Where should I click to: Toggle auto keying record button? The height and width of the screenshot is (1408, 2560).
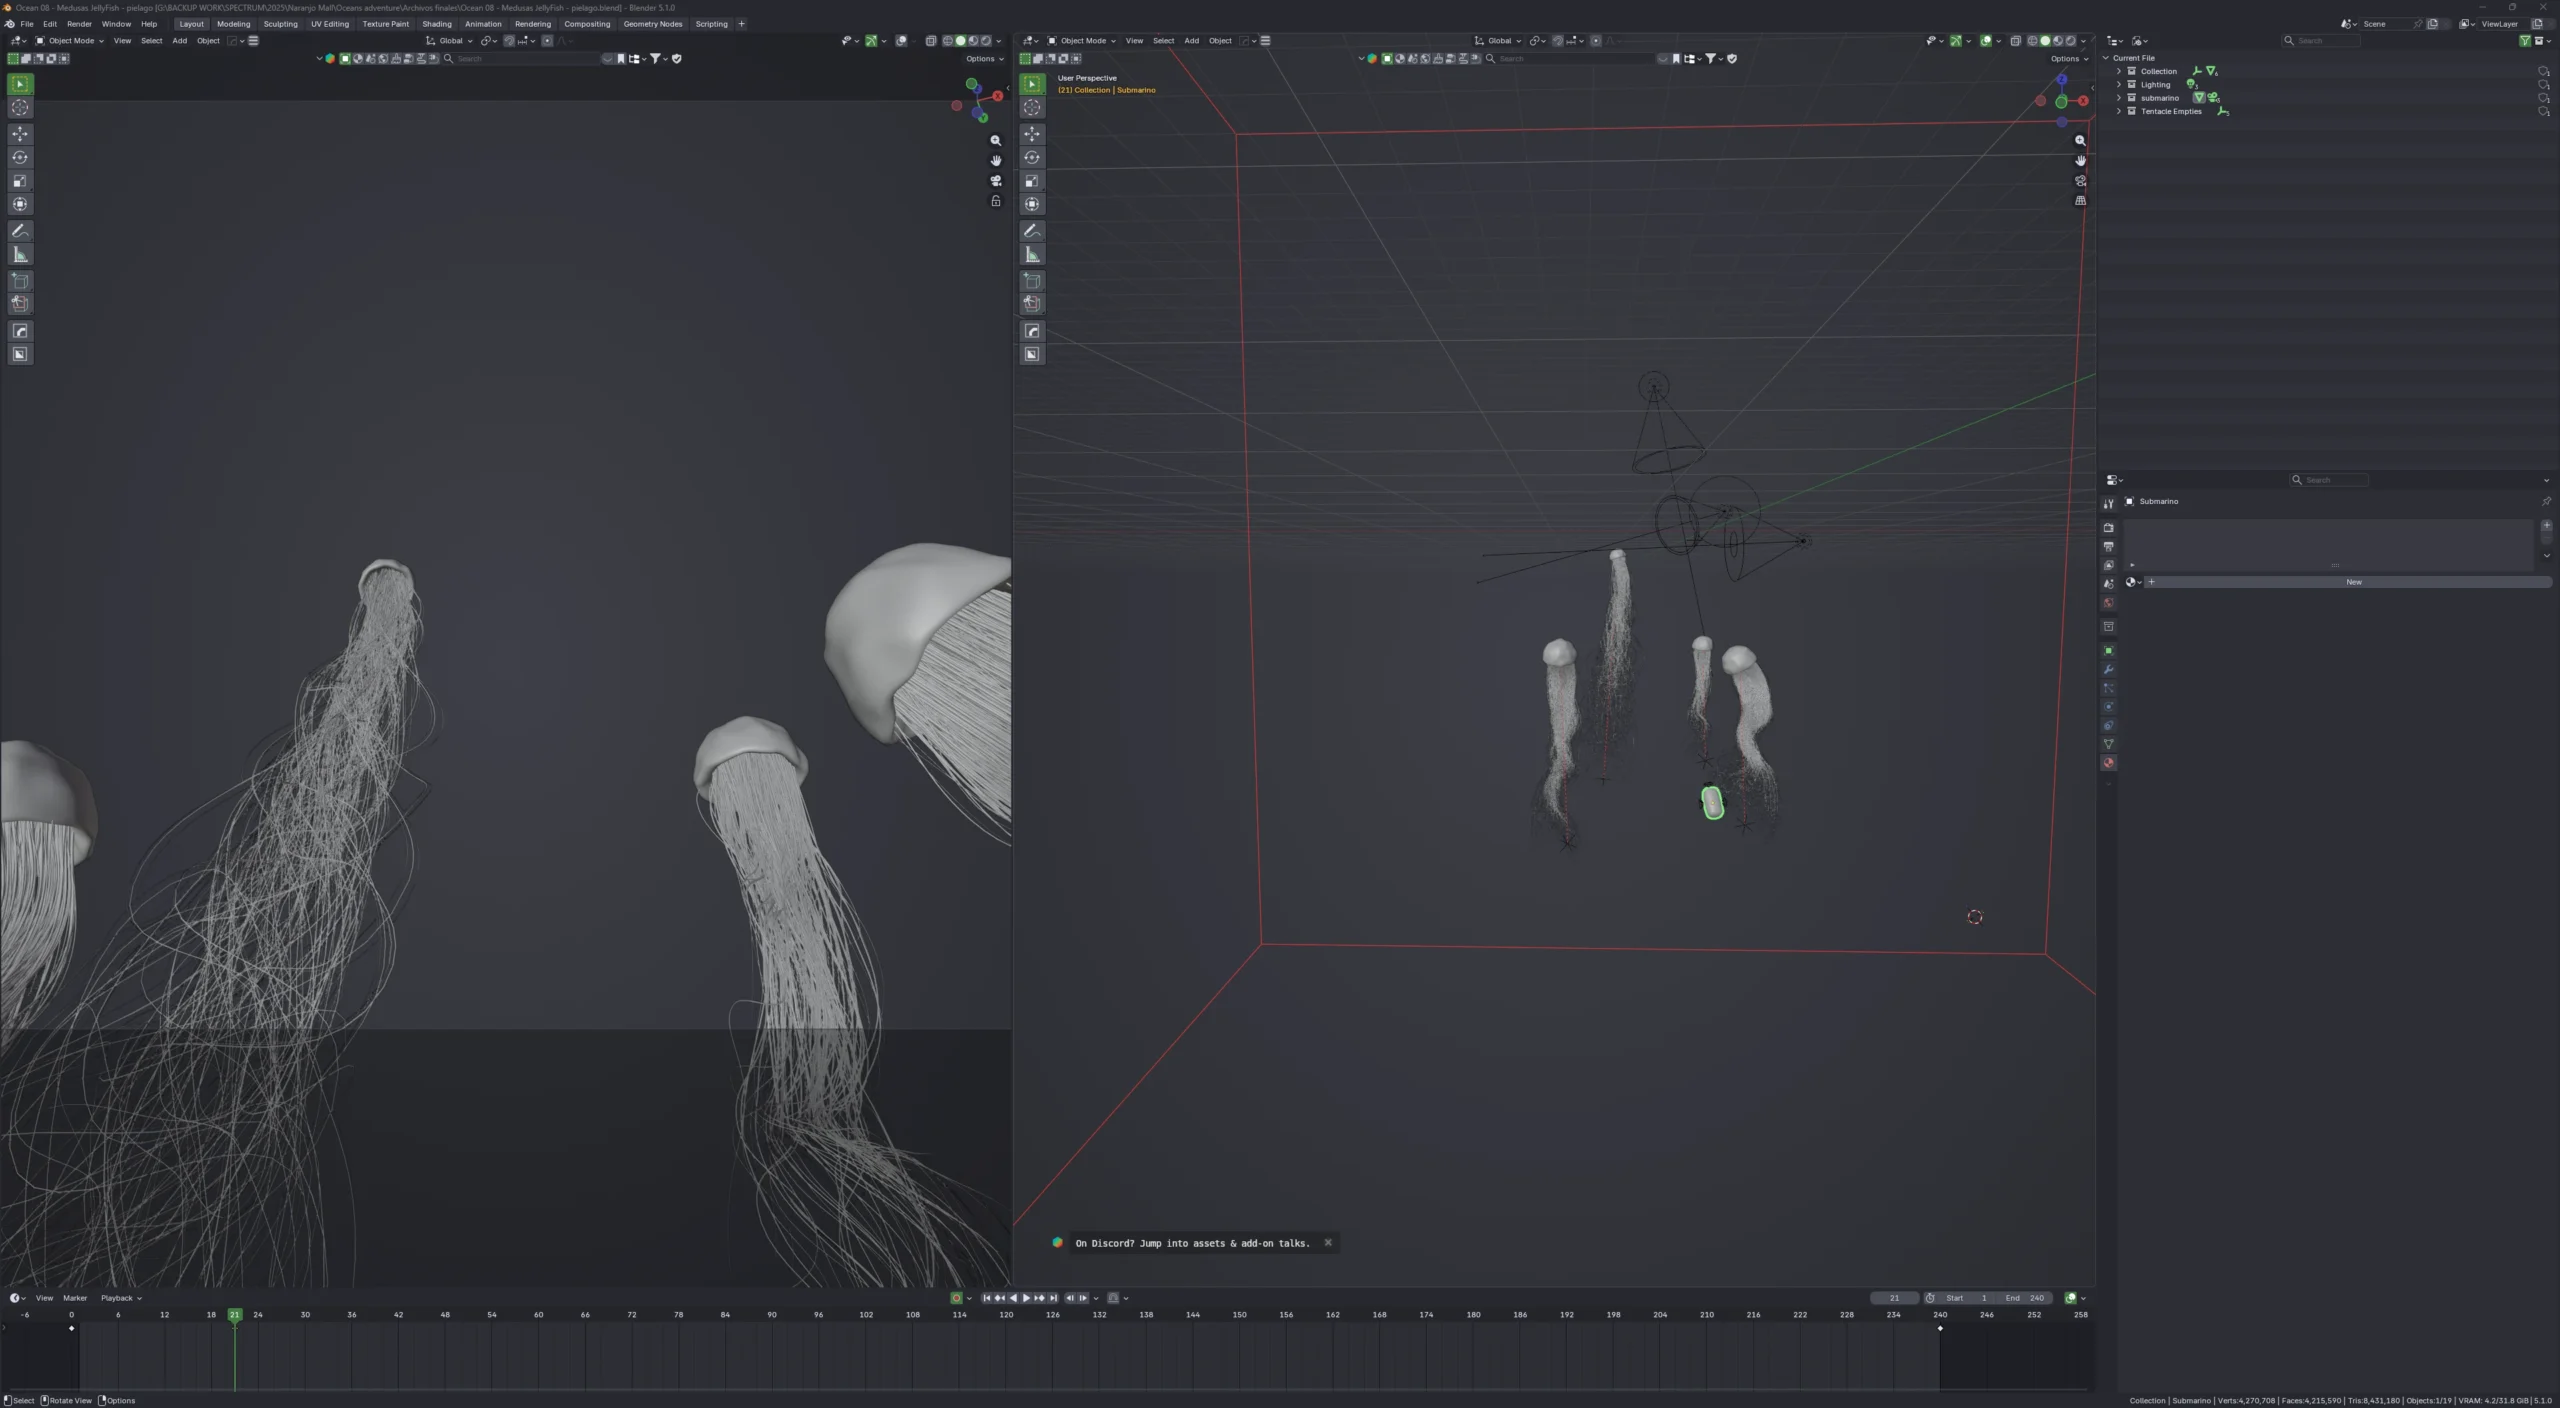pyautogui.click(x=956, y=1298)
